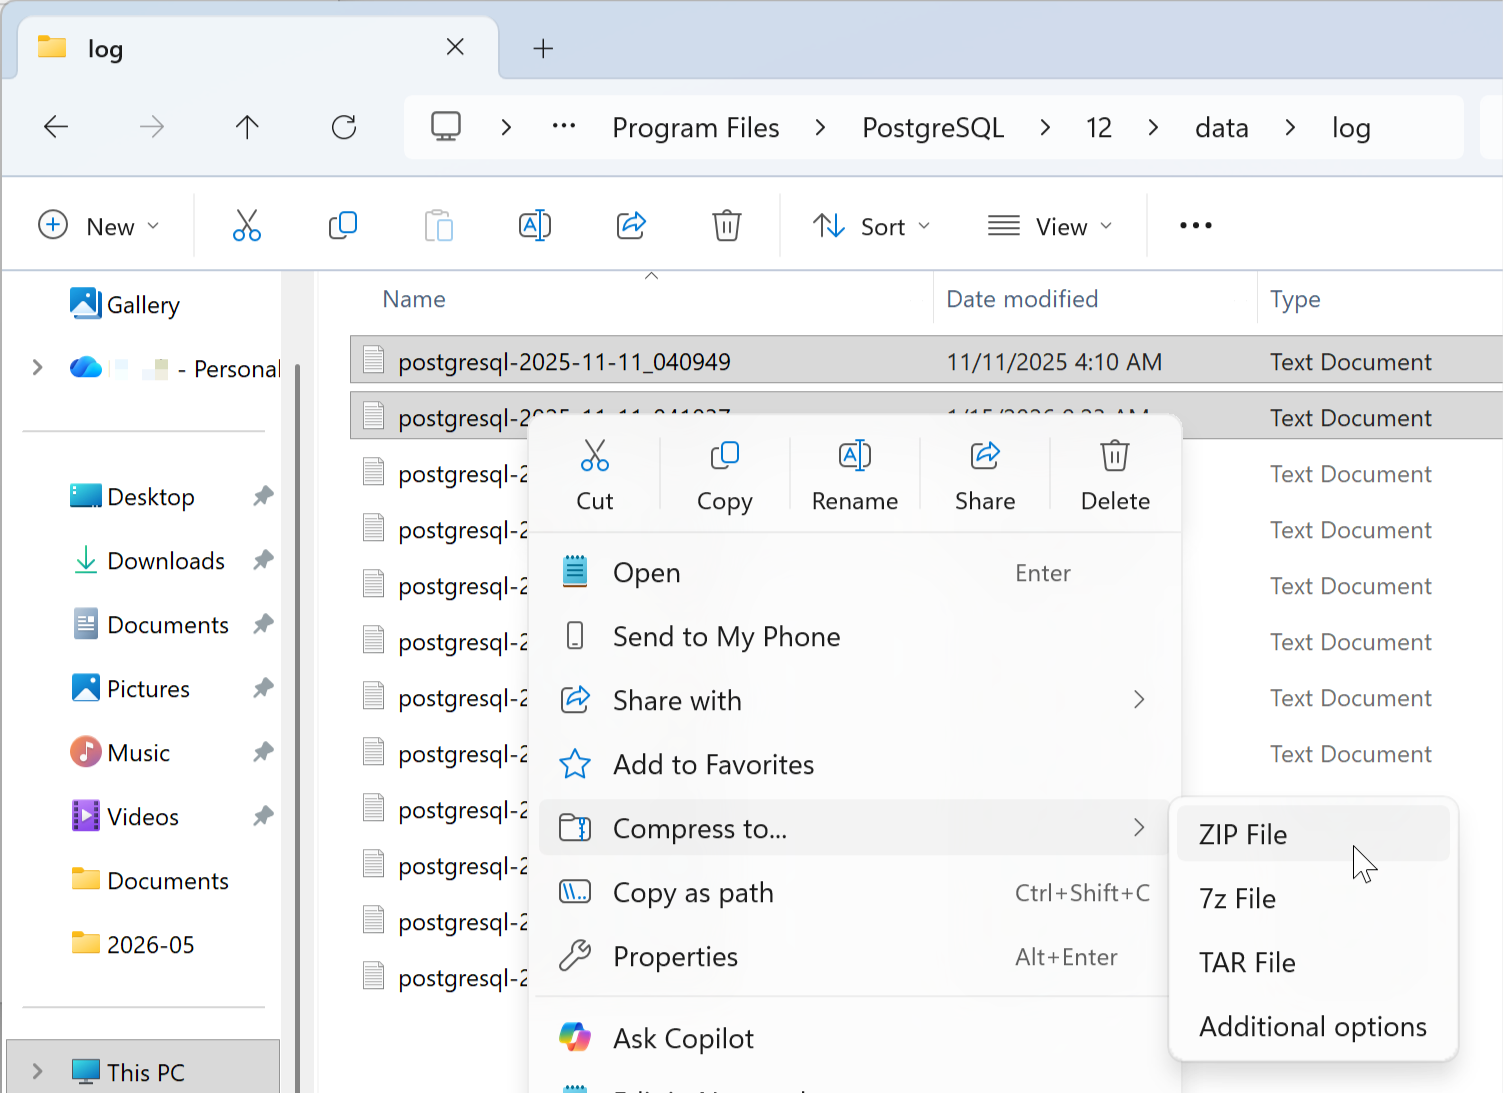Click the forward navigation arrow
This screenshot has height=1093, width=1503.
[152, 127]
